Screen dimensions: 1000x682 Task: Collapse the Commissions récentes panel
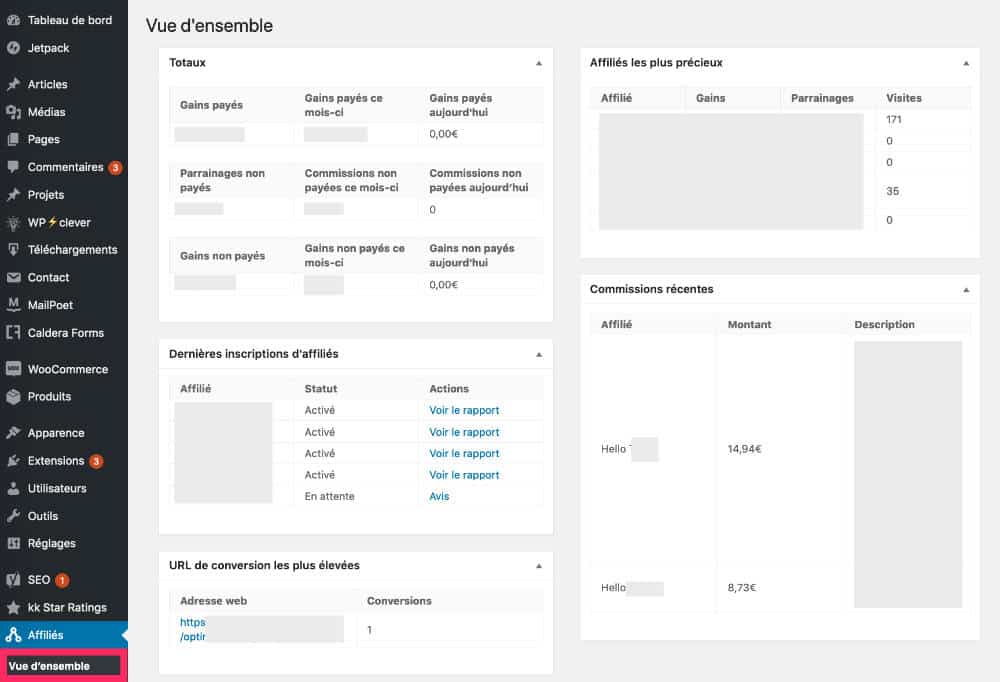click(x=965, y=290)
